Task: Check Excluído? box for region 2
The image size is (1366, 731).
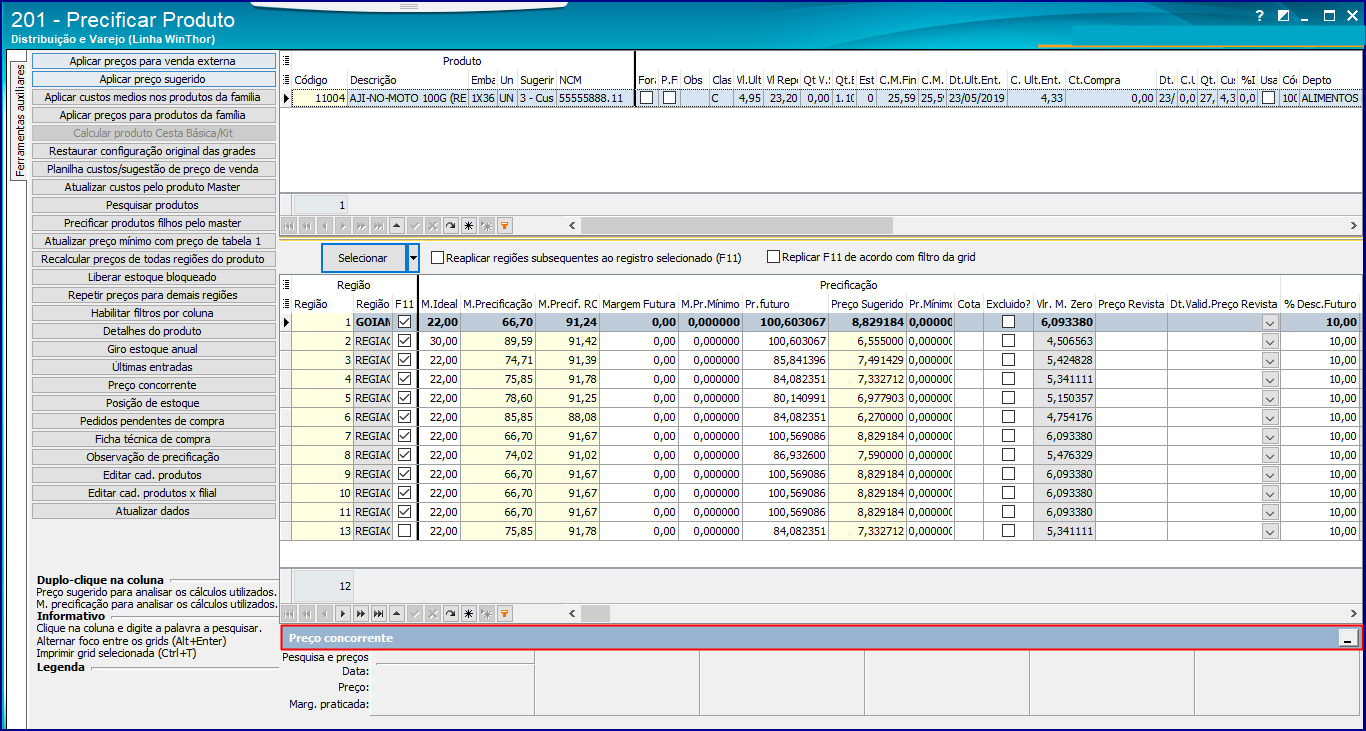Action: (1008, 341)
